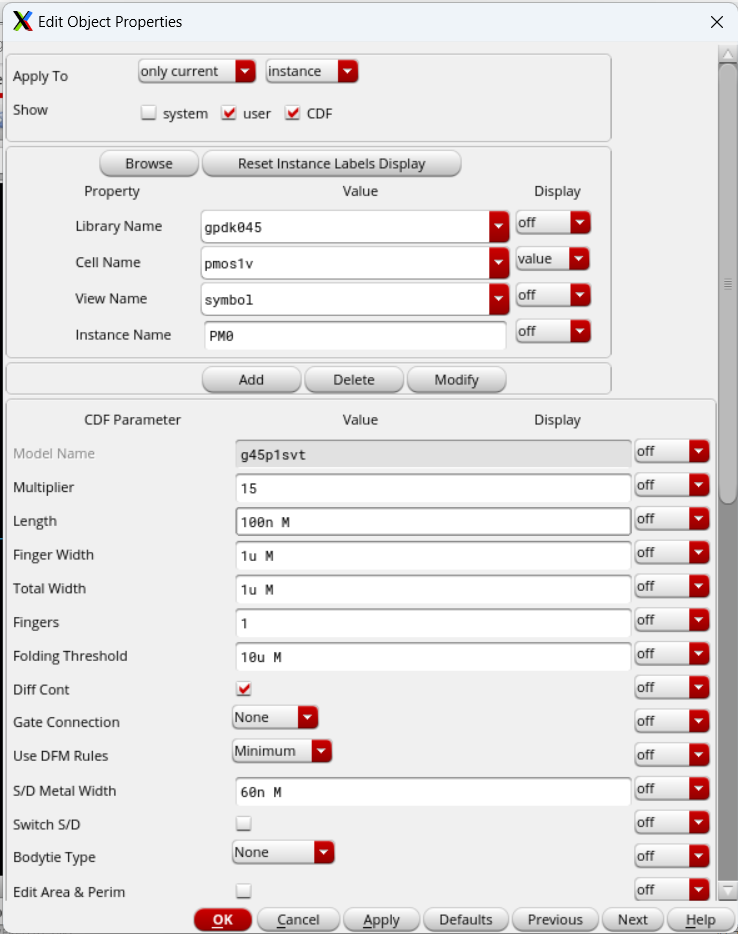Click the Next button
Image resolution: width=738 pixels, height=934 pixels.
coord(633,920)
